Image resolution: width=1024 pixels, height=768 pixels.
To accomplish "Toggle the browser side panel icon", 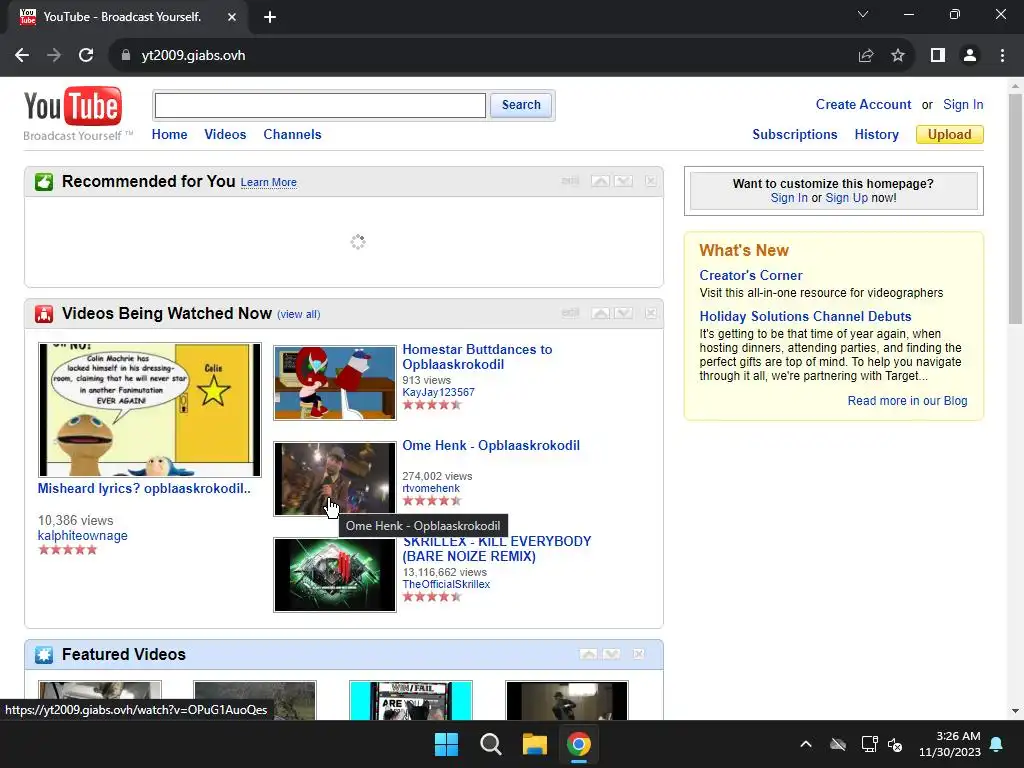I will coord(938,56).
